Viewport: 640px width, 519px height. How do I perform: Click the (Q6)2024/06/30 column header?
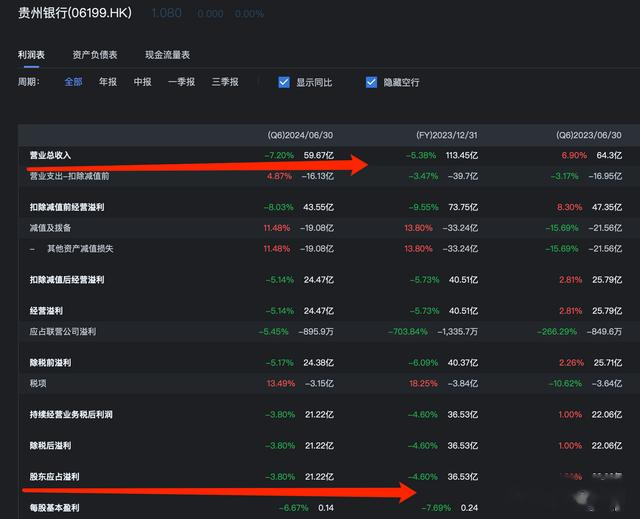299,135
